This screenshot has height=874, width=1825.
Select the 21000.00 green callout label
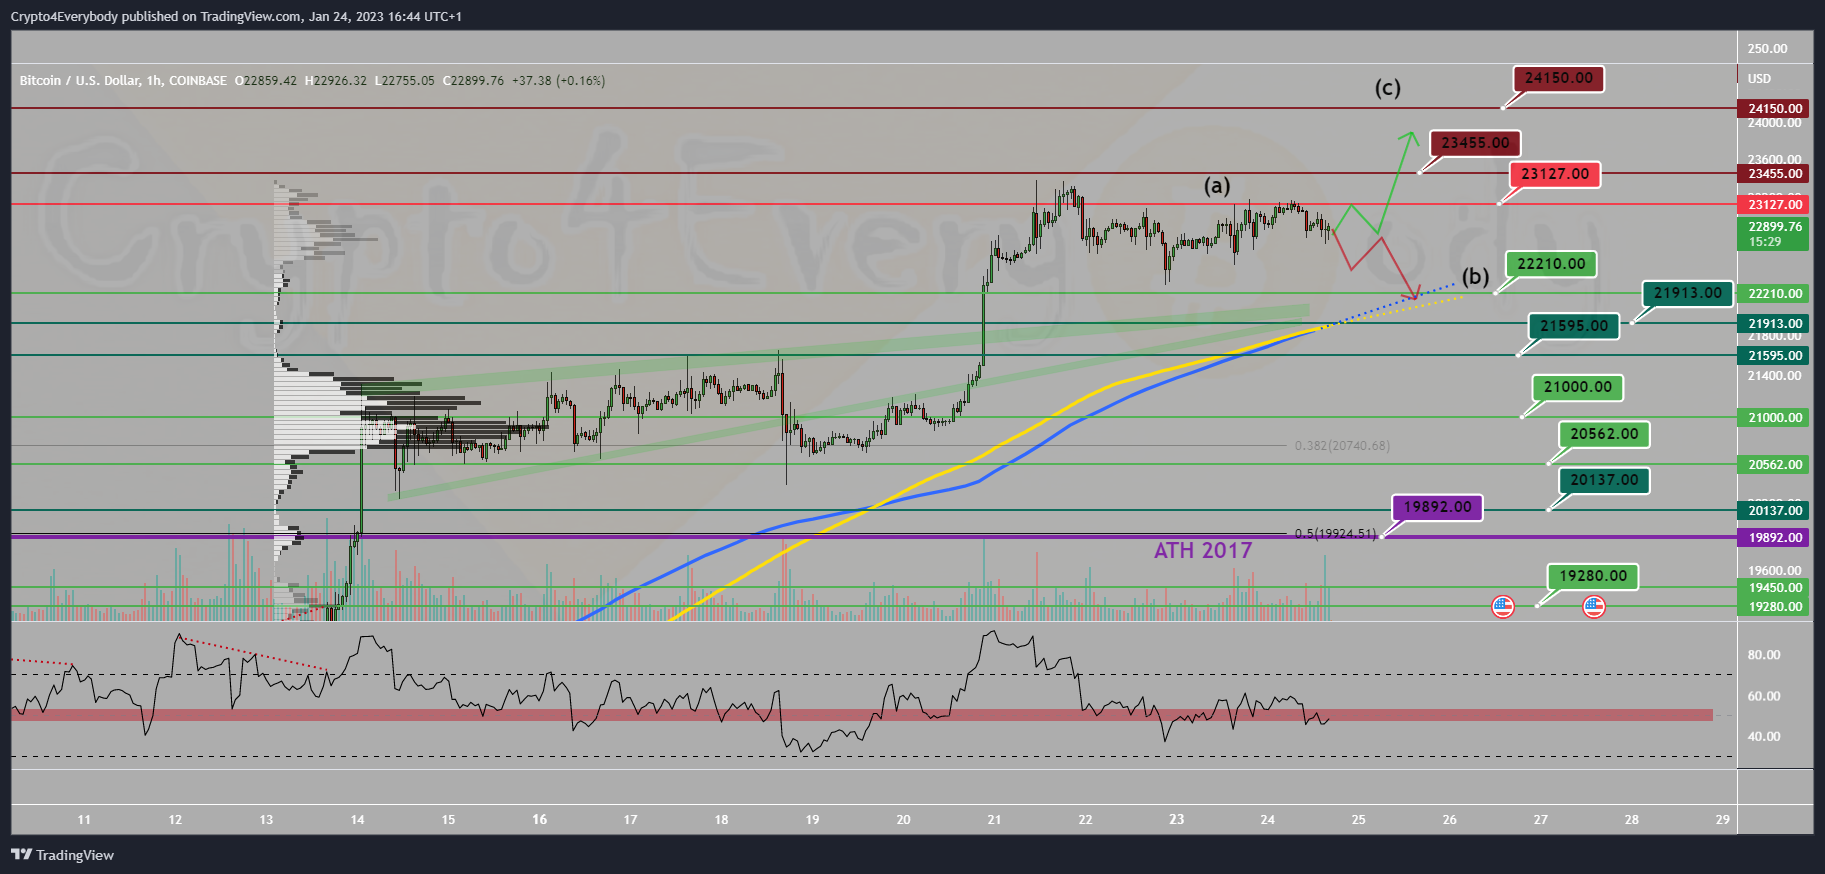[x=1577, y=387]
